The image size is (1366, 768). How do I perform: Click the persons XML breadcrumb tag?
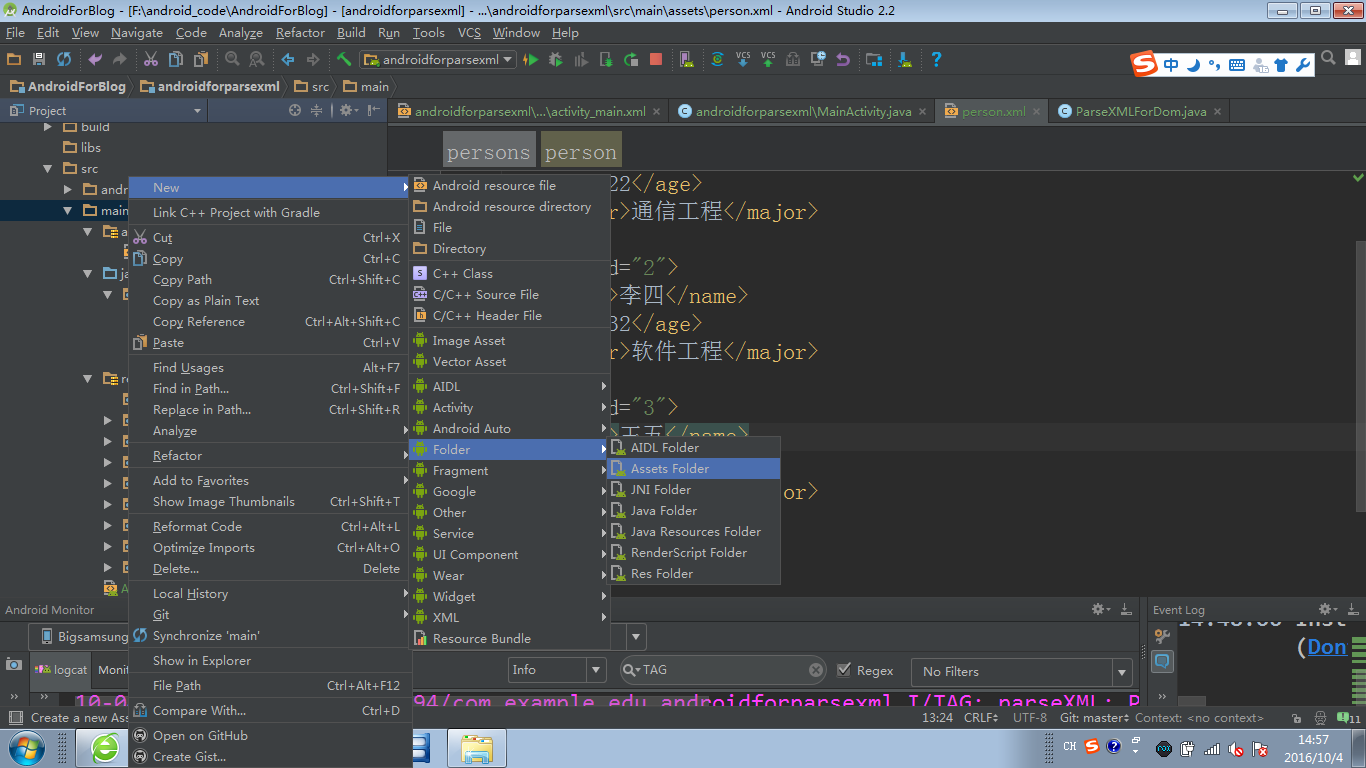pyautogui.click(x=489, y=152)
